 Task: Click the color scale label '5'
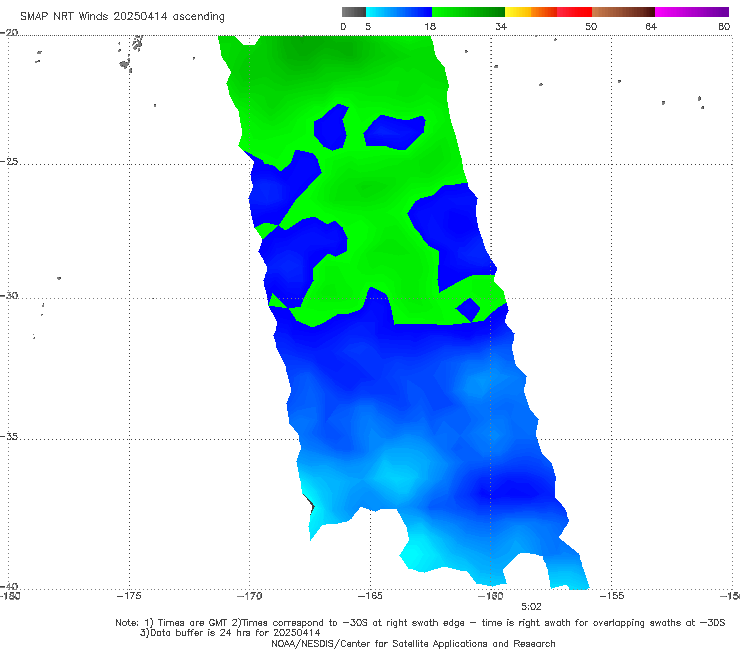368,26
